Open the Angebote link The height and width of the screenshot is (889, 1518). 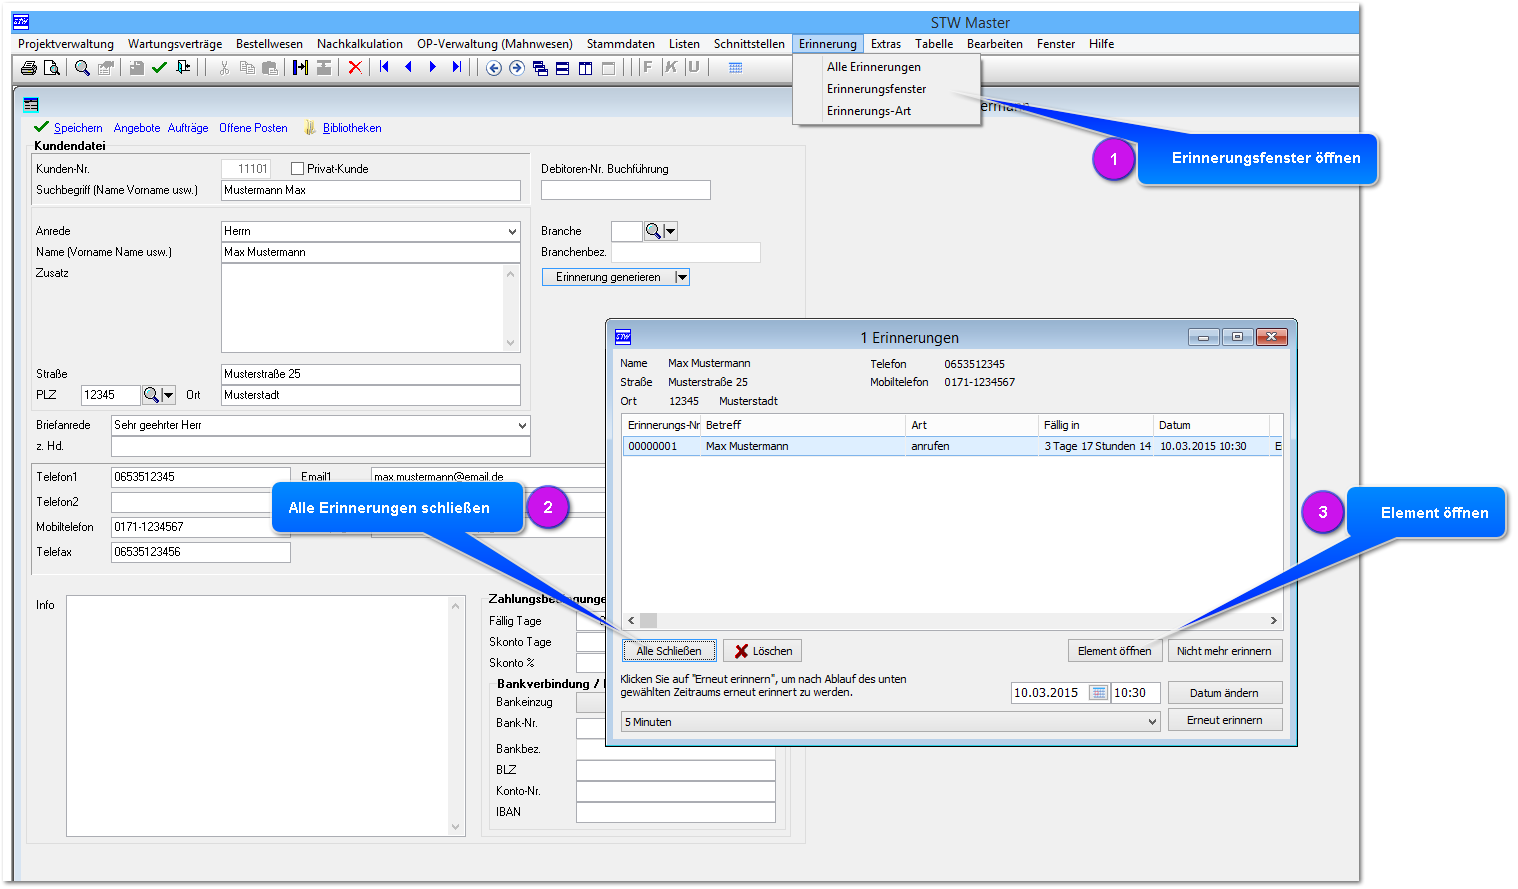point(137,128)
